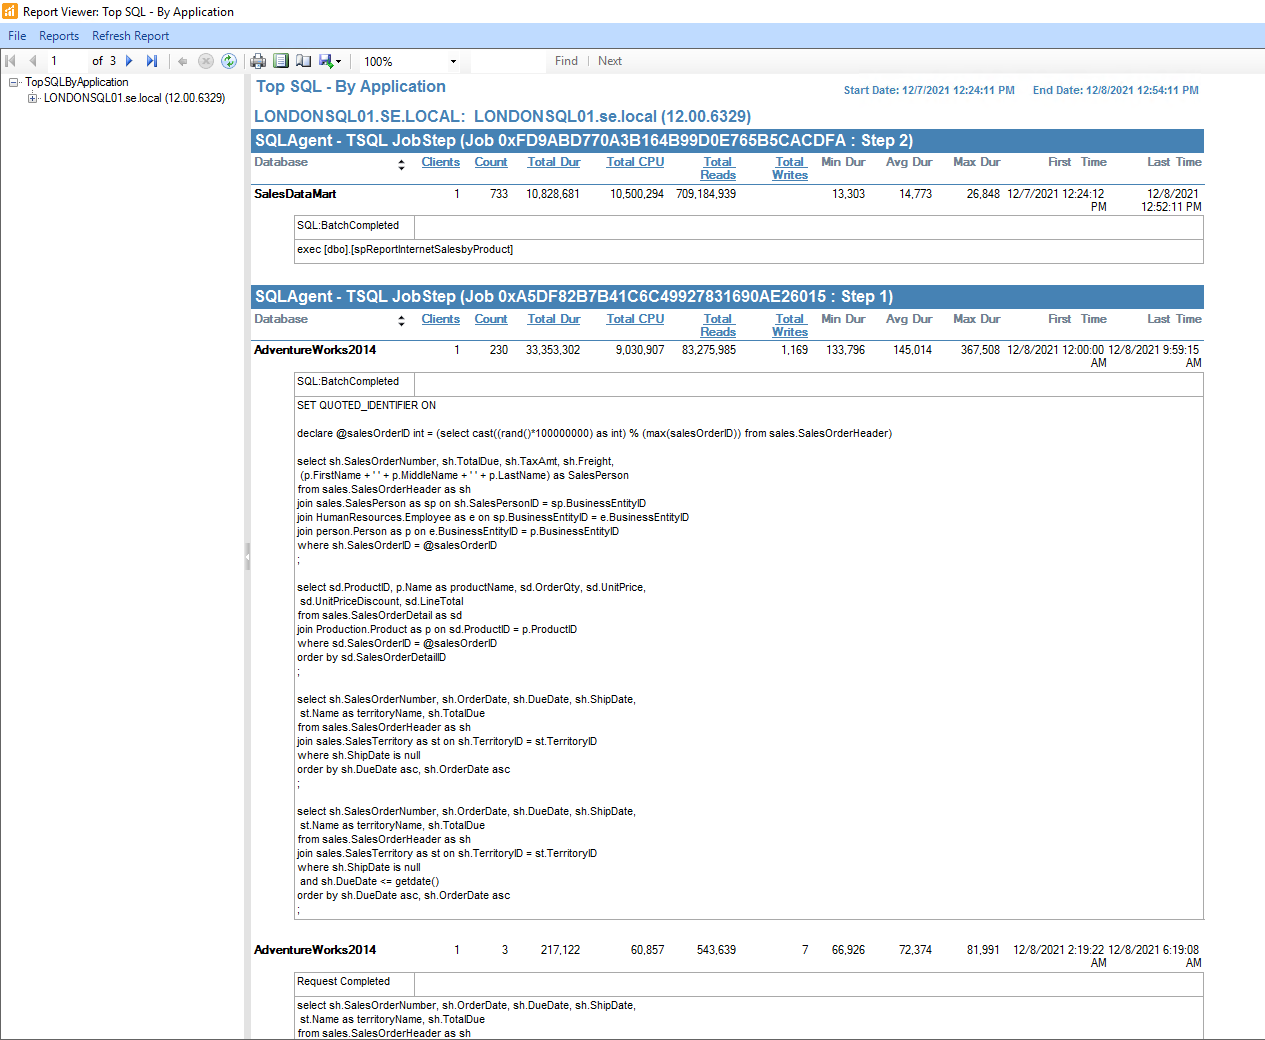Sort by Count in Step 1 table

pos(491,319)
